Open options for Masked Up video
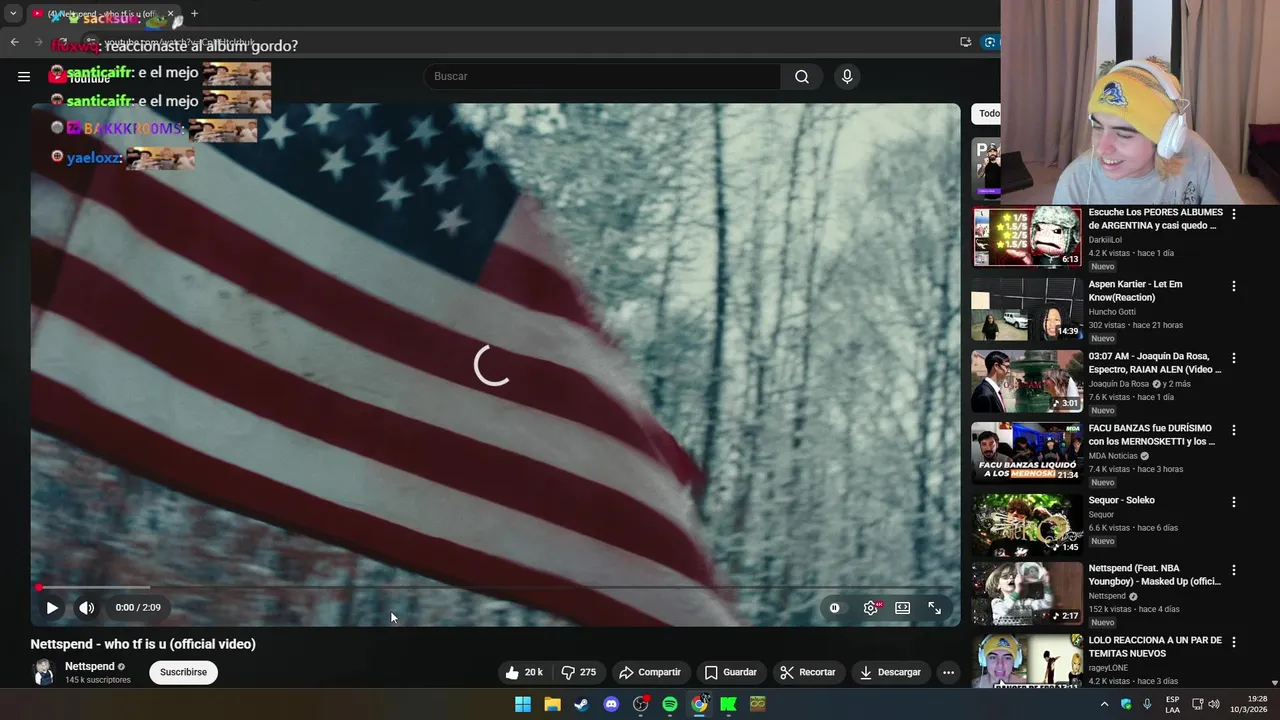1280x720 pixels. click(1233, 570)
